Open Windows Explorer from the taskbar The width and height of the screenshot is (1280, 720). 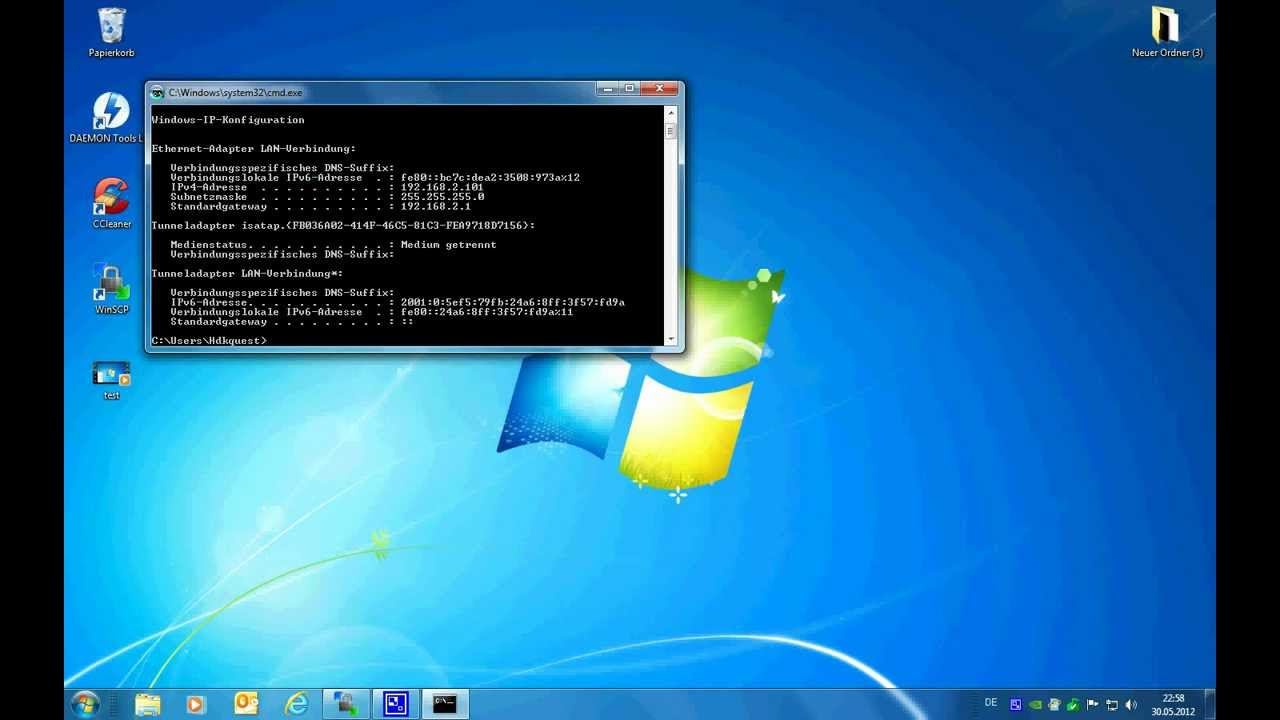pos(147,704)
